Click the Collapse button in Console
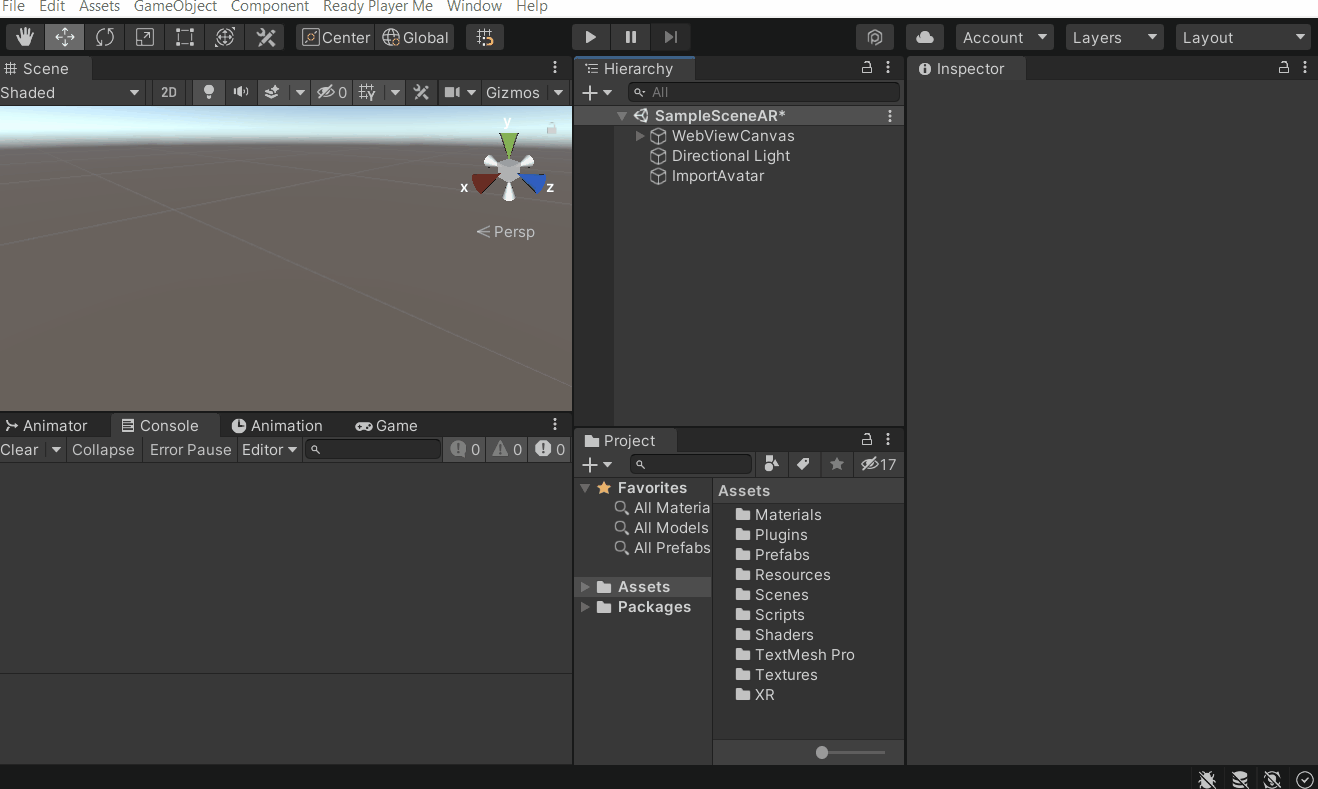 103,449
